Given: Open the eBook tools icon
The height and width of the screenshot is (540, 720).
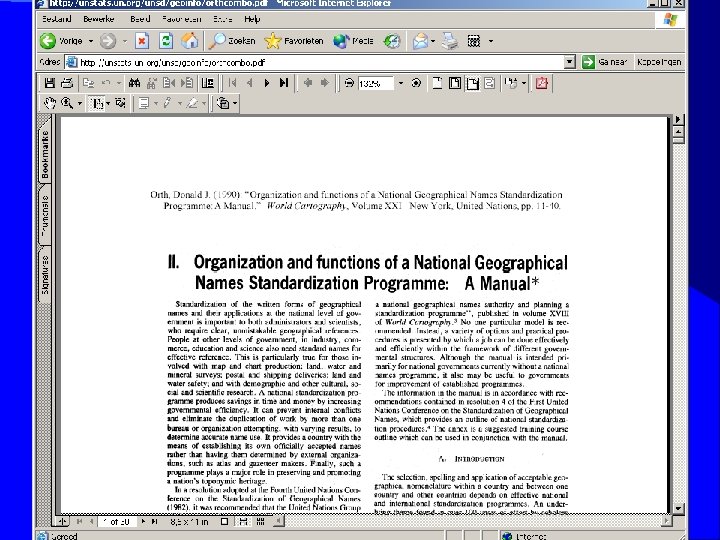Looking at the screenshot, I should [223, 103].
